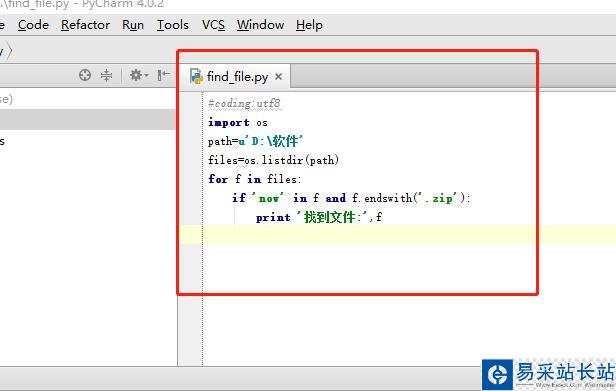Close the find_file.py tab
Screen dimensions: 616x391
(278, 76)
